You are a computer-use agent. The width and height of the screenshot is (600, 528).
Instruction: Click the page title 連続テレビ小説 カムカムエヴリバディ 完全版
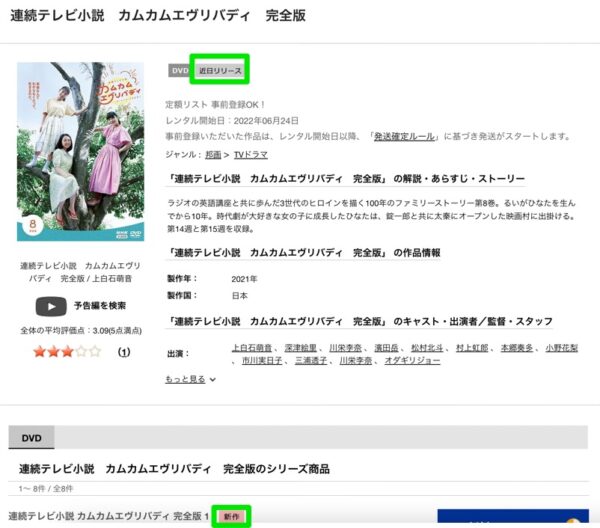pyautogui.click(x=158, y=16)
